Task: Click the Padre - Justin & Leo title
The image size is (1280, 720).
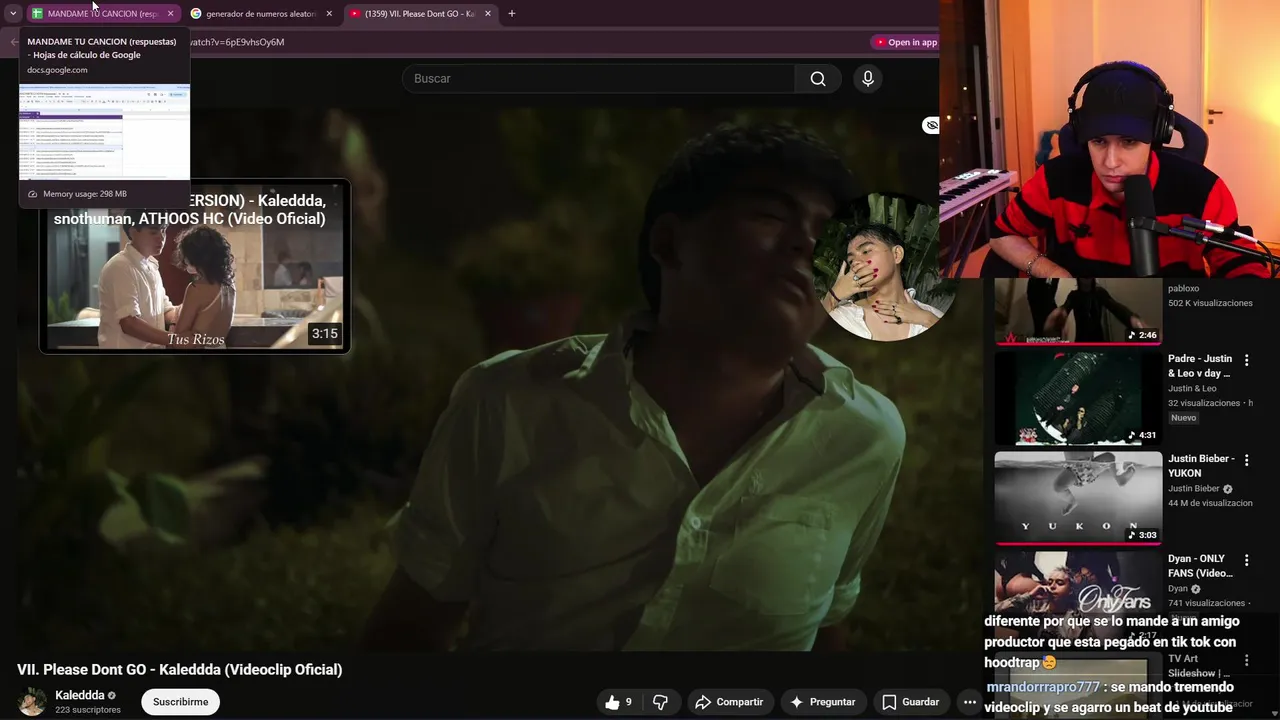Action: click(1200, 366)
